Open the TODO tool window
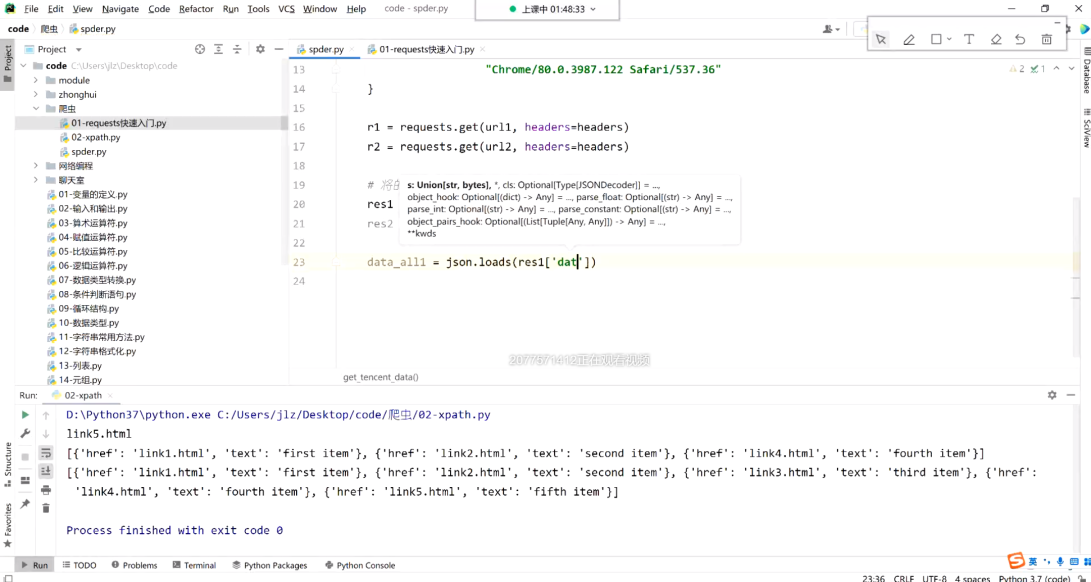 79,565
